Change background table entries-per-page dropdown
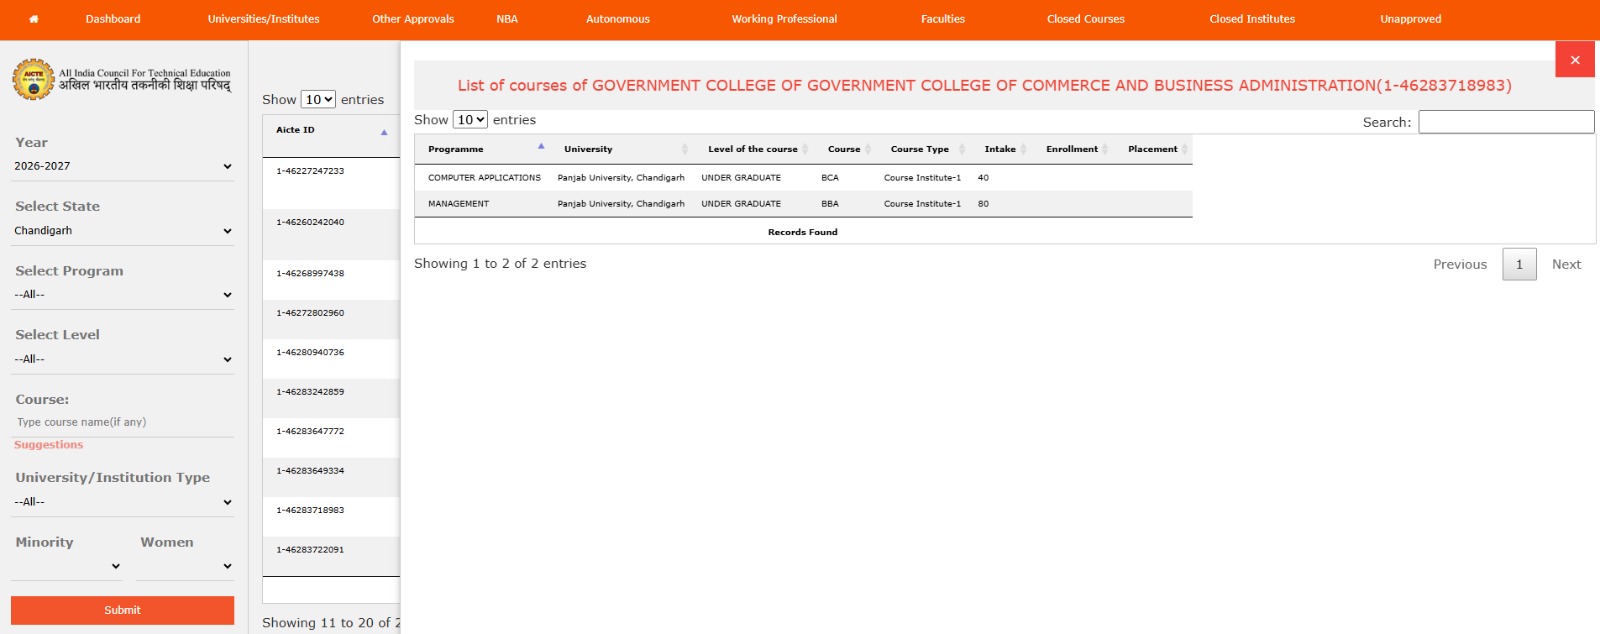This screenshot has height=634, width=1600. pos(318,100)
